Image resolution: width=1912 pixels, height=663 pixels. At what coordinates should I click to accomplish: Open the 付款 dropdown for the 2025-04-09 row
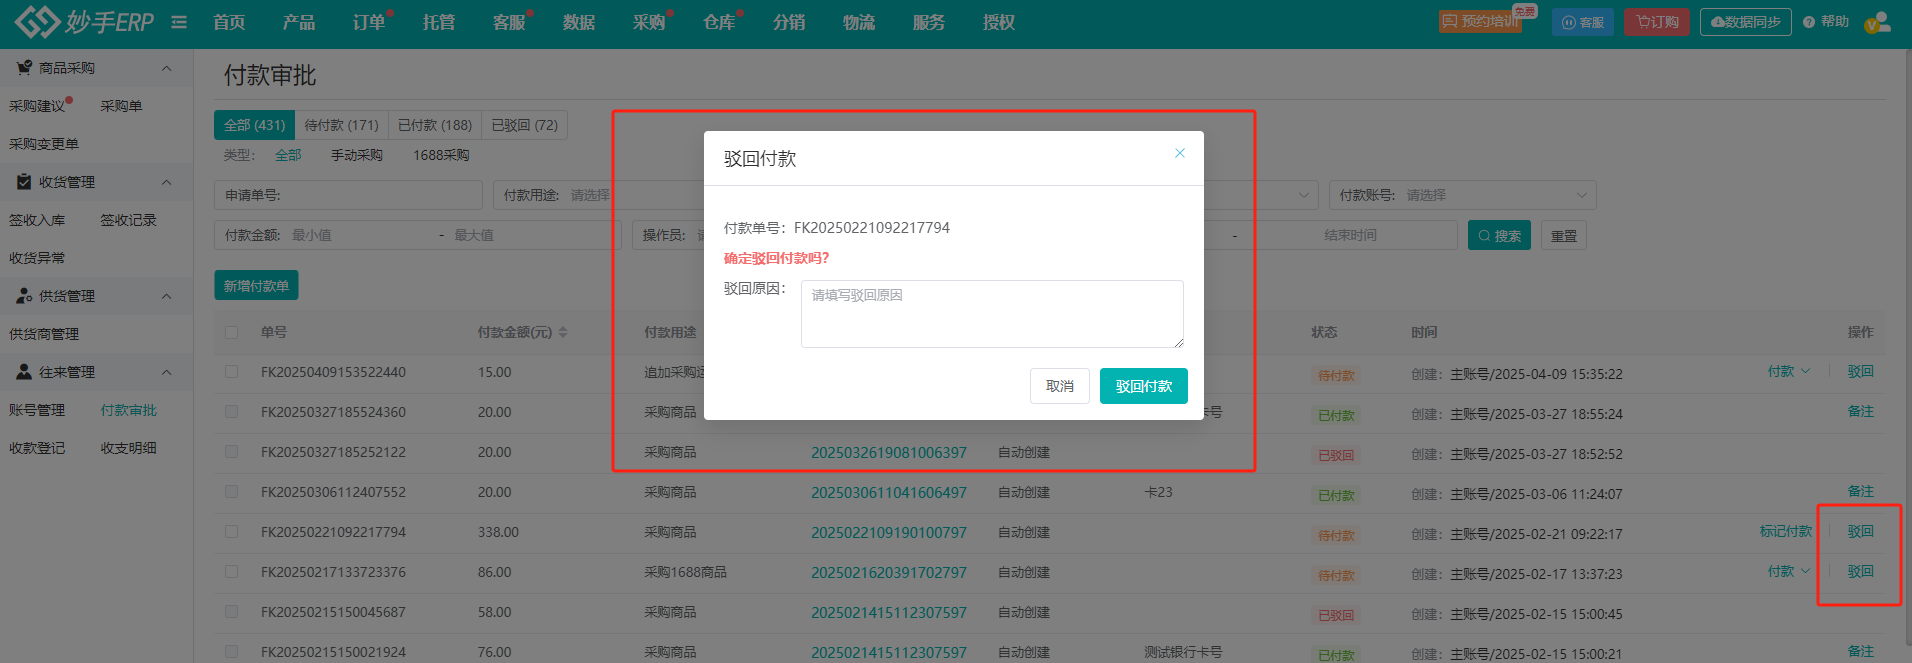point(1788,371)
